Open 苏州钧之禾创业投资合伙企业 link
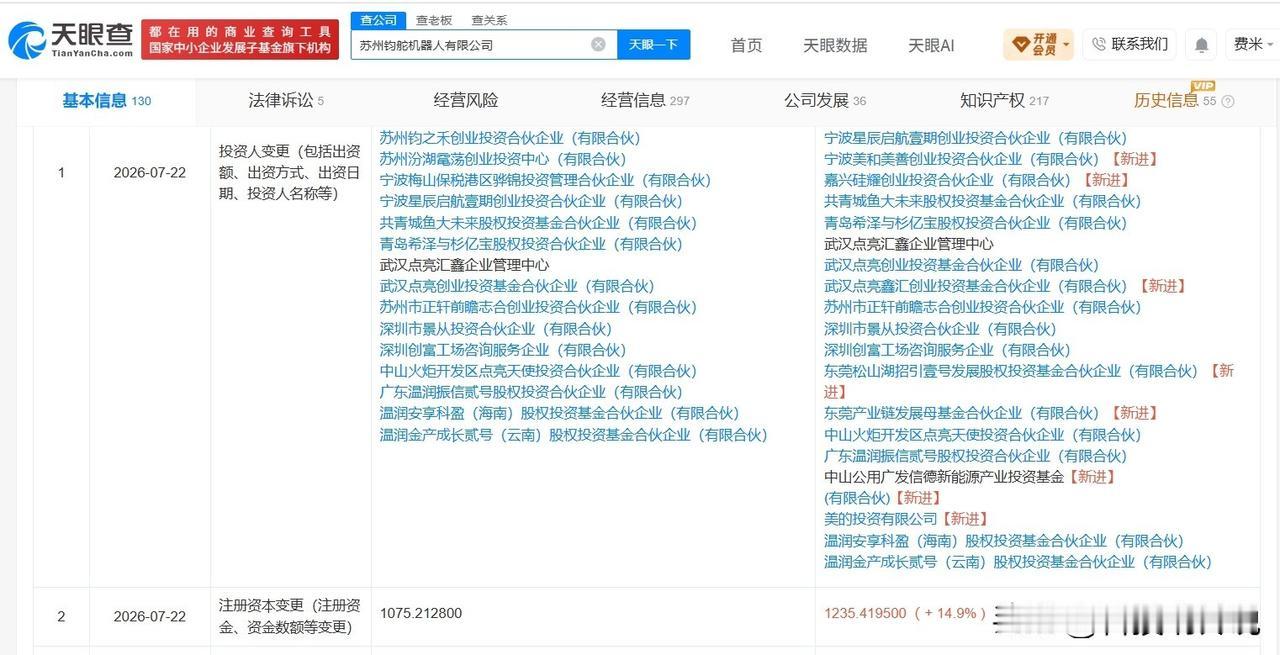 coord(509,138)
